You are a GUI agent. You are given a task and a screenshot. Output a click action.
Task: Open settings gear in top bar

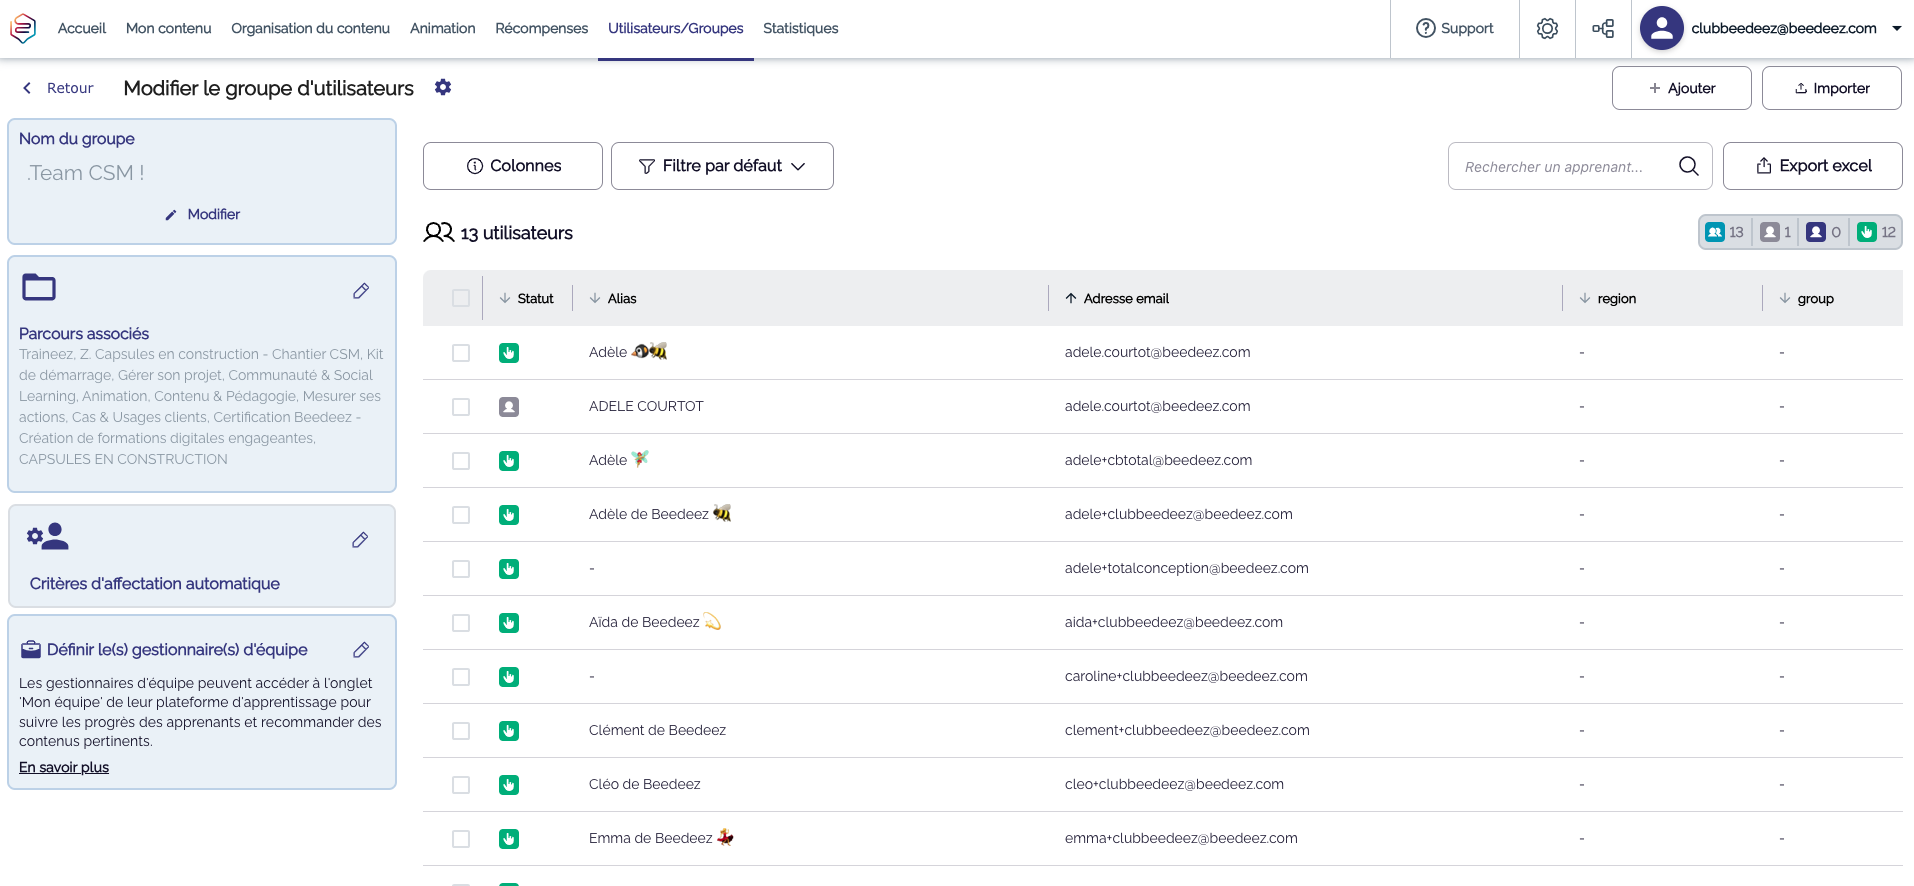[x=1547, y=29]
